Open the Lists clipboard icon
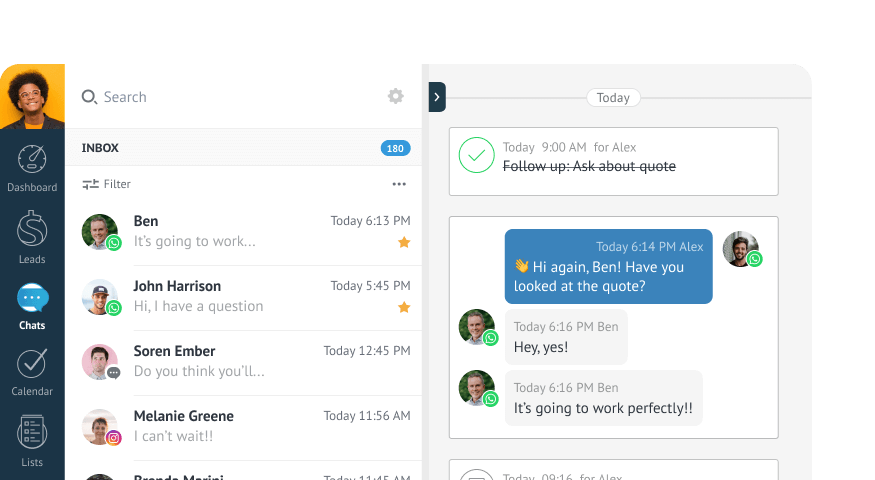Image resolution: width=875 pixels, height=480 pixels. tap(32, 433)
